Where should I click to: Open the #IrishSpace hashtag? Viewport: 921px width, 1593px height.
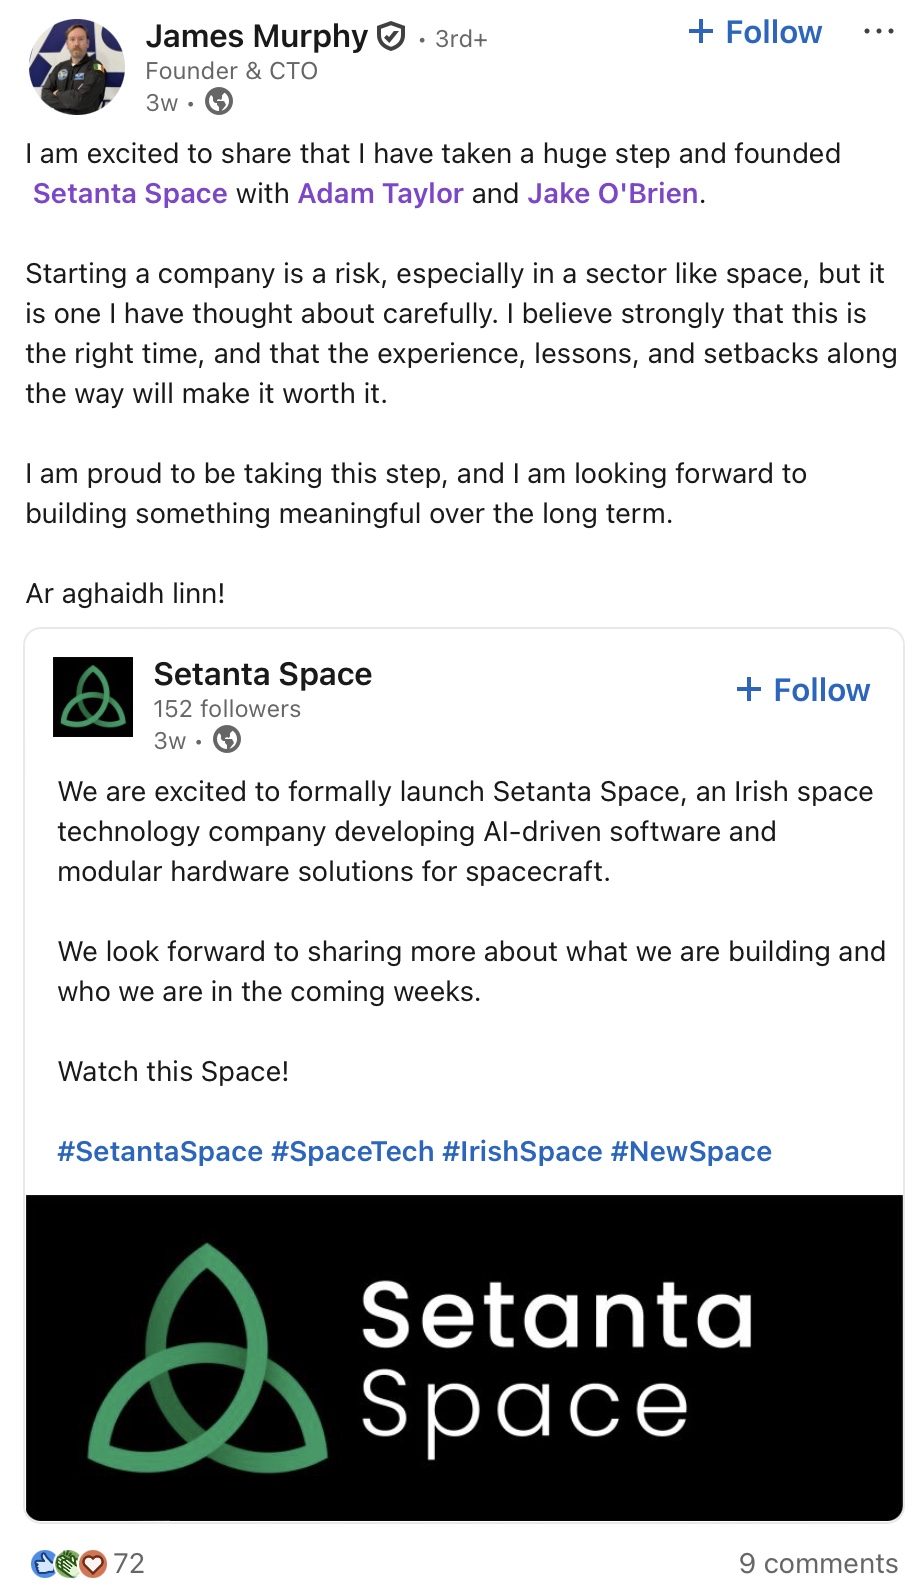[x=522, y=1151]
